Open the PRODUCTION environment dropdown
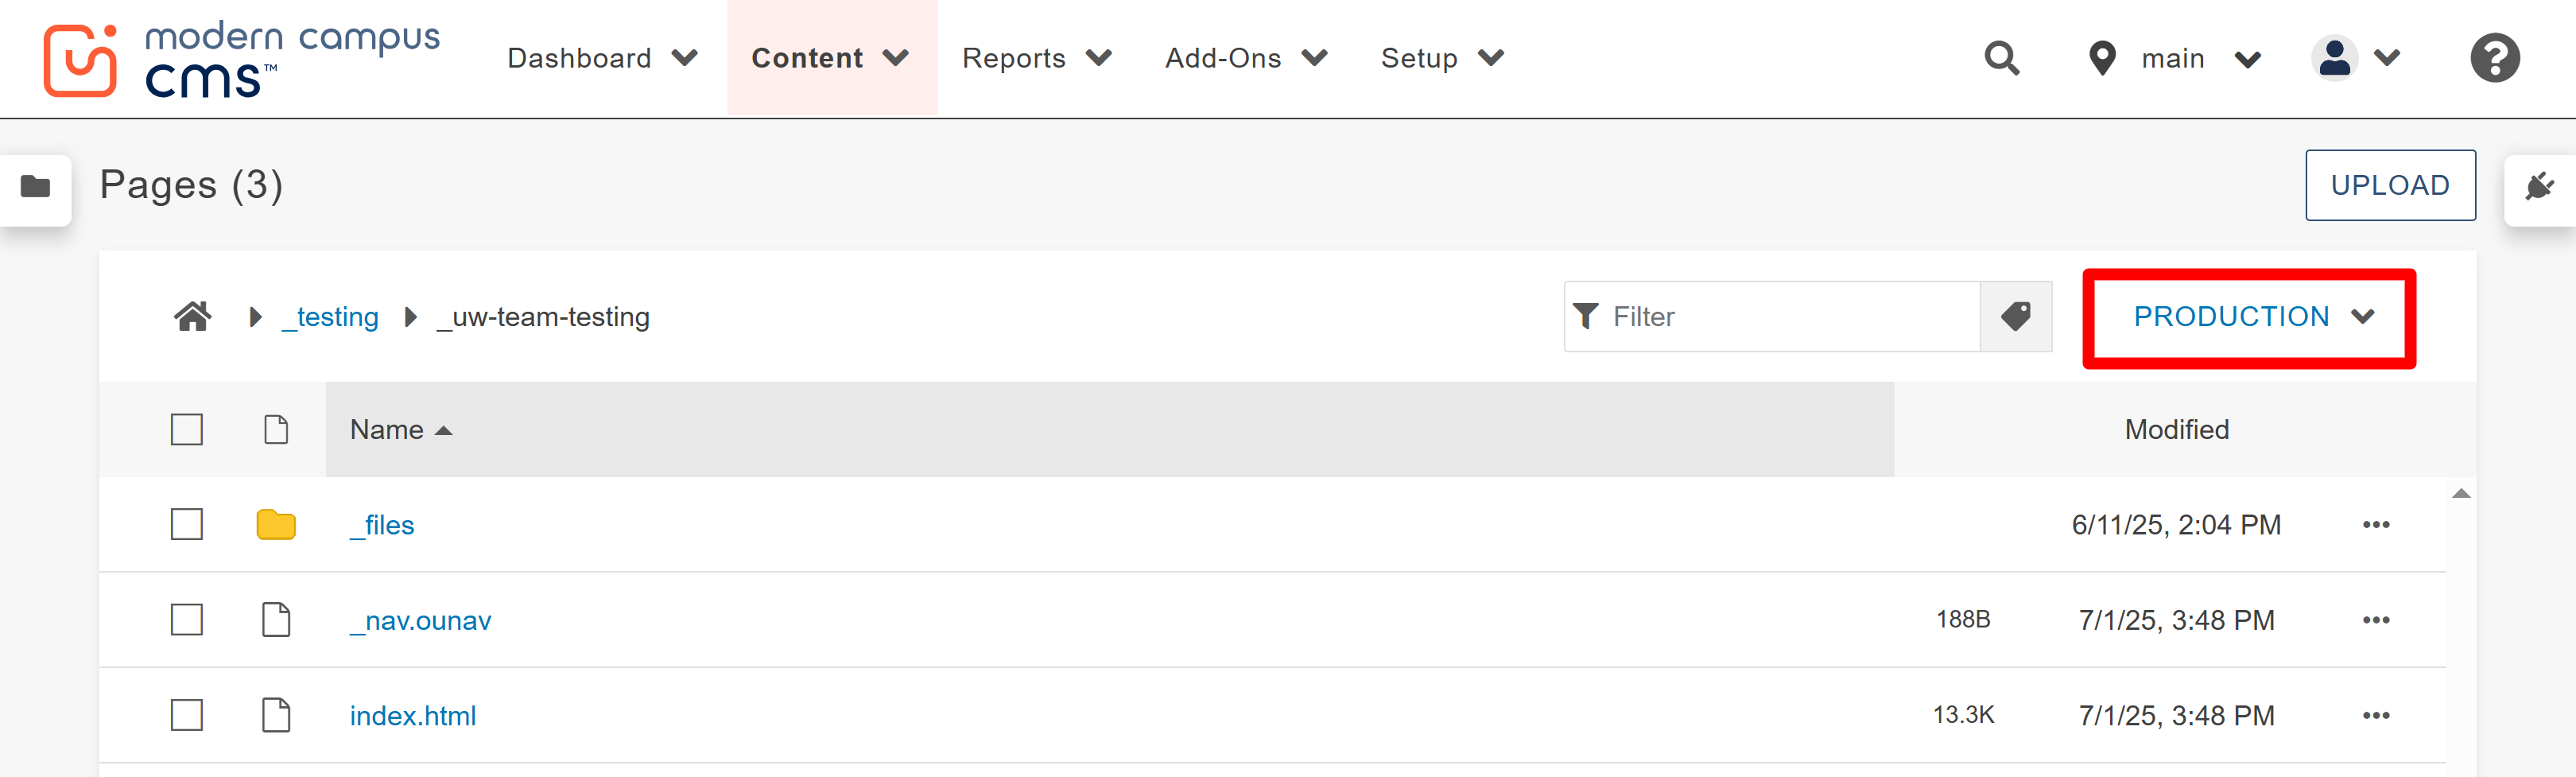This screenshot has height=777, width=2576. 2247,316
